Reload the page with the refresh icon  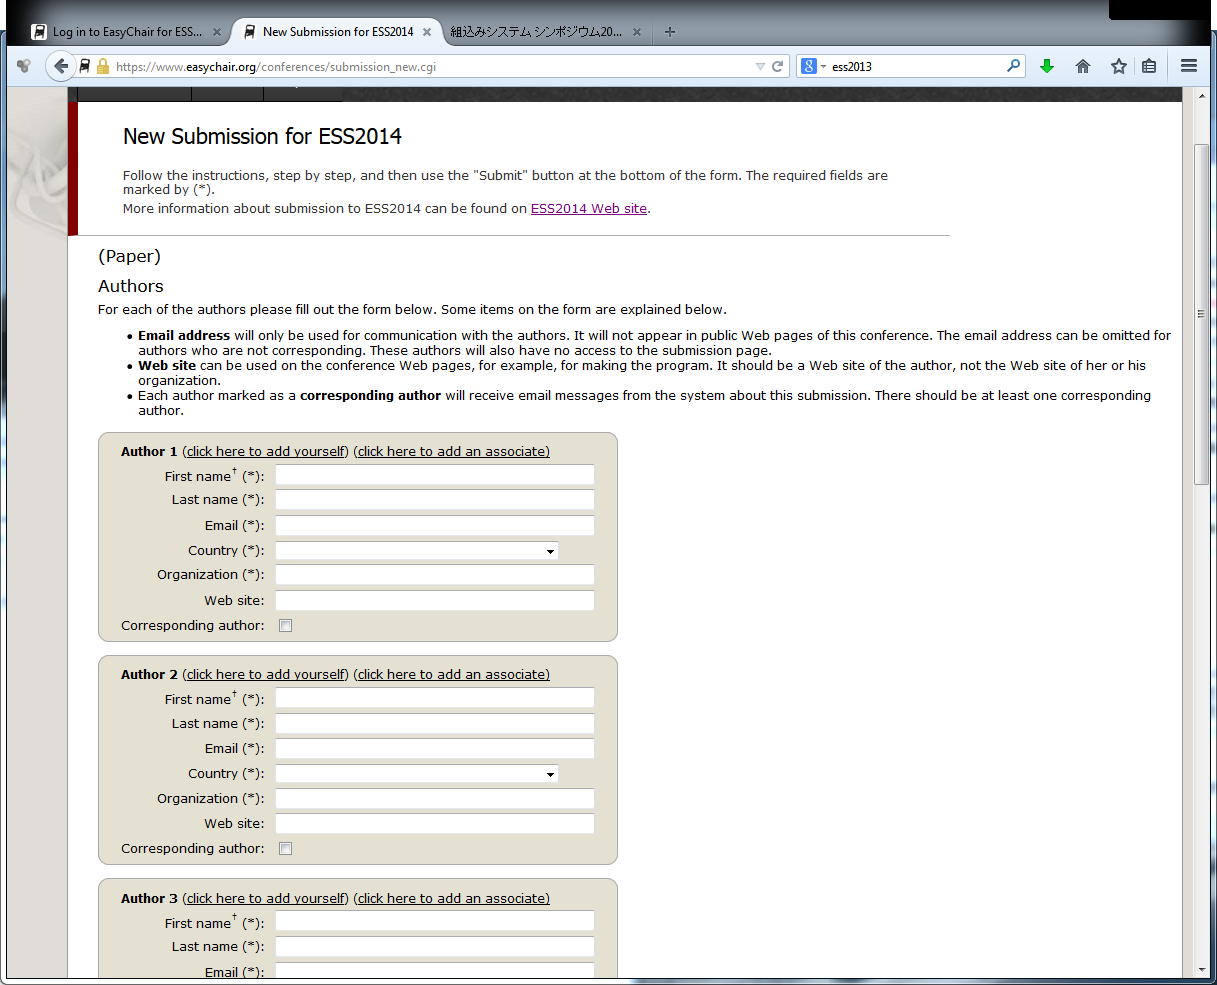coord(777,67)
